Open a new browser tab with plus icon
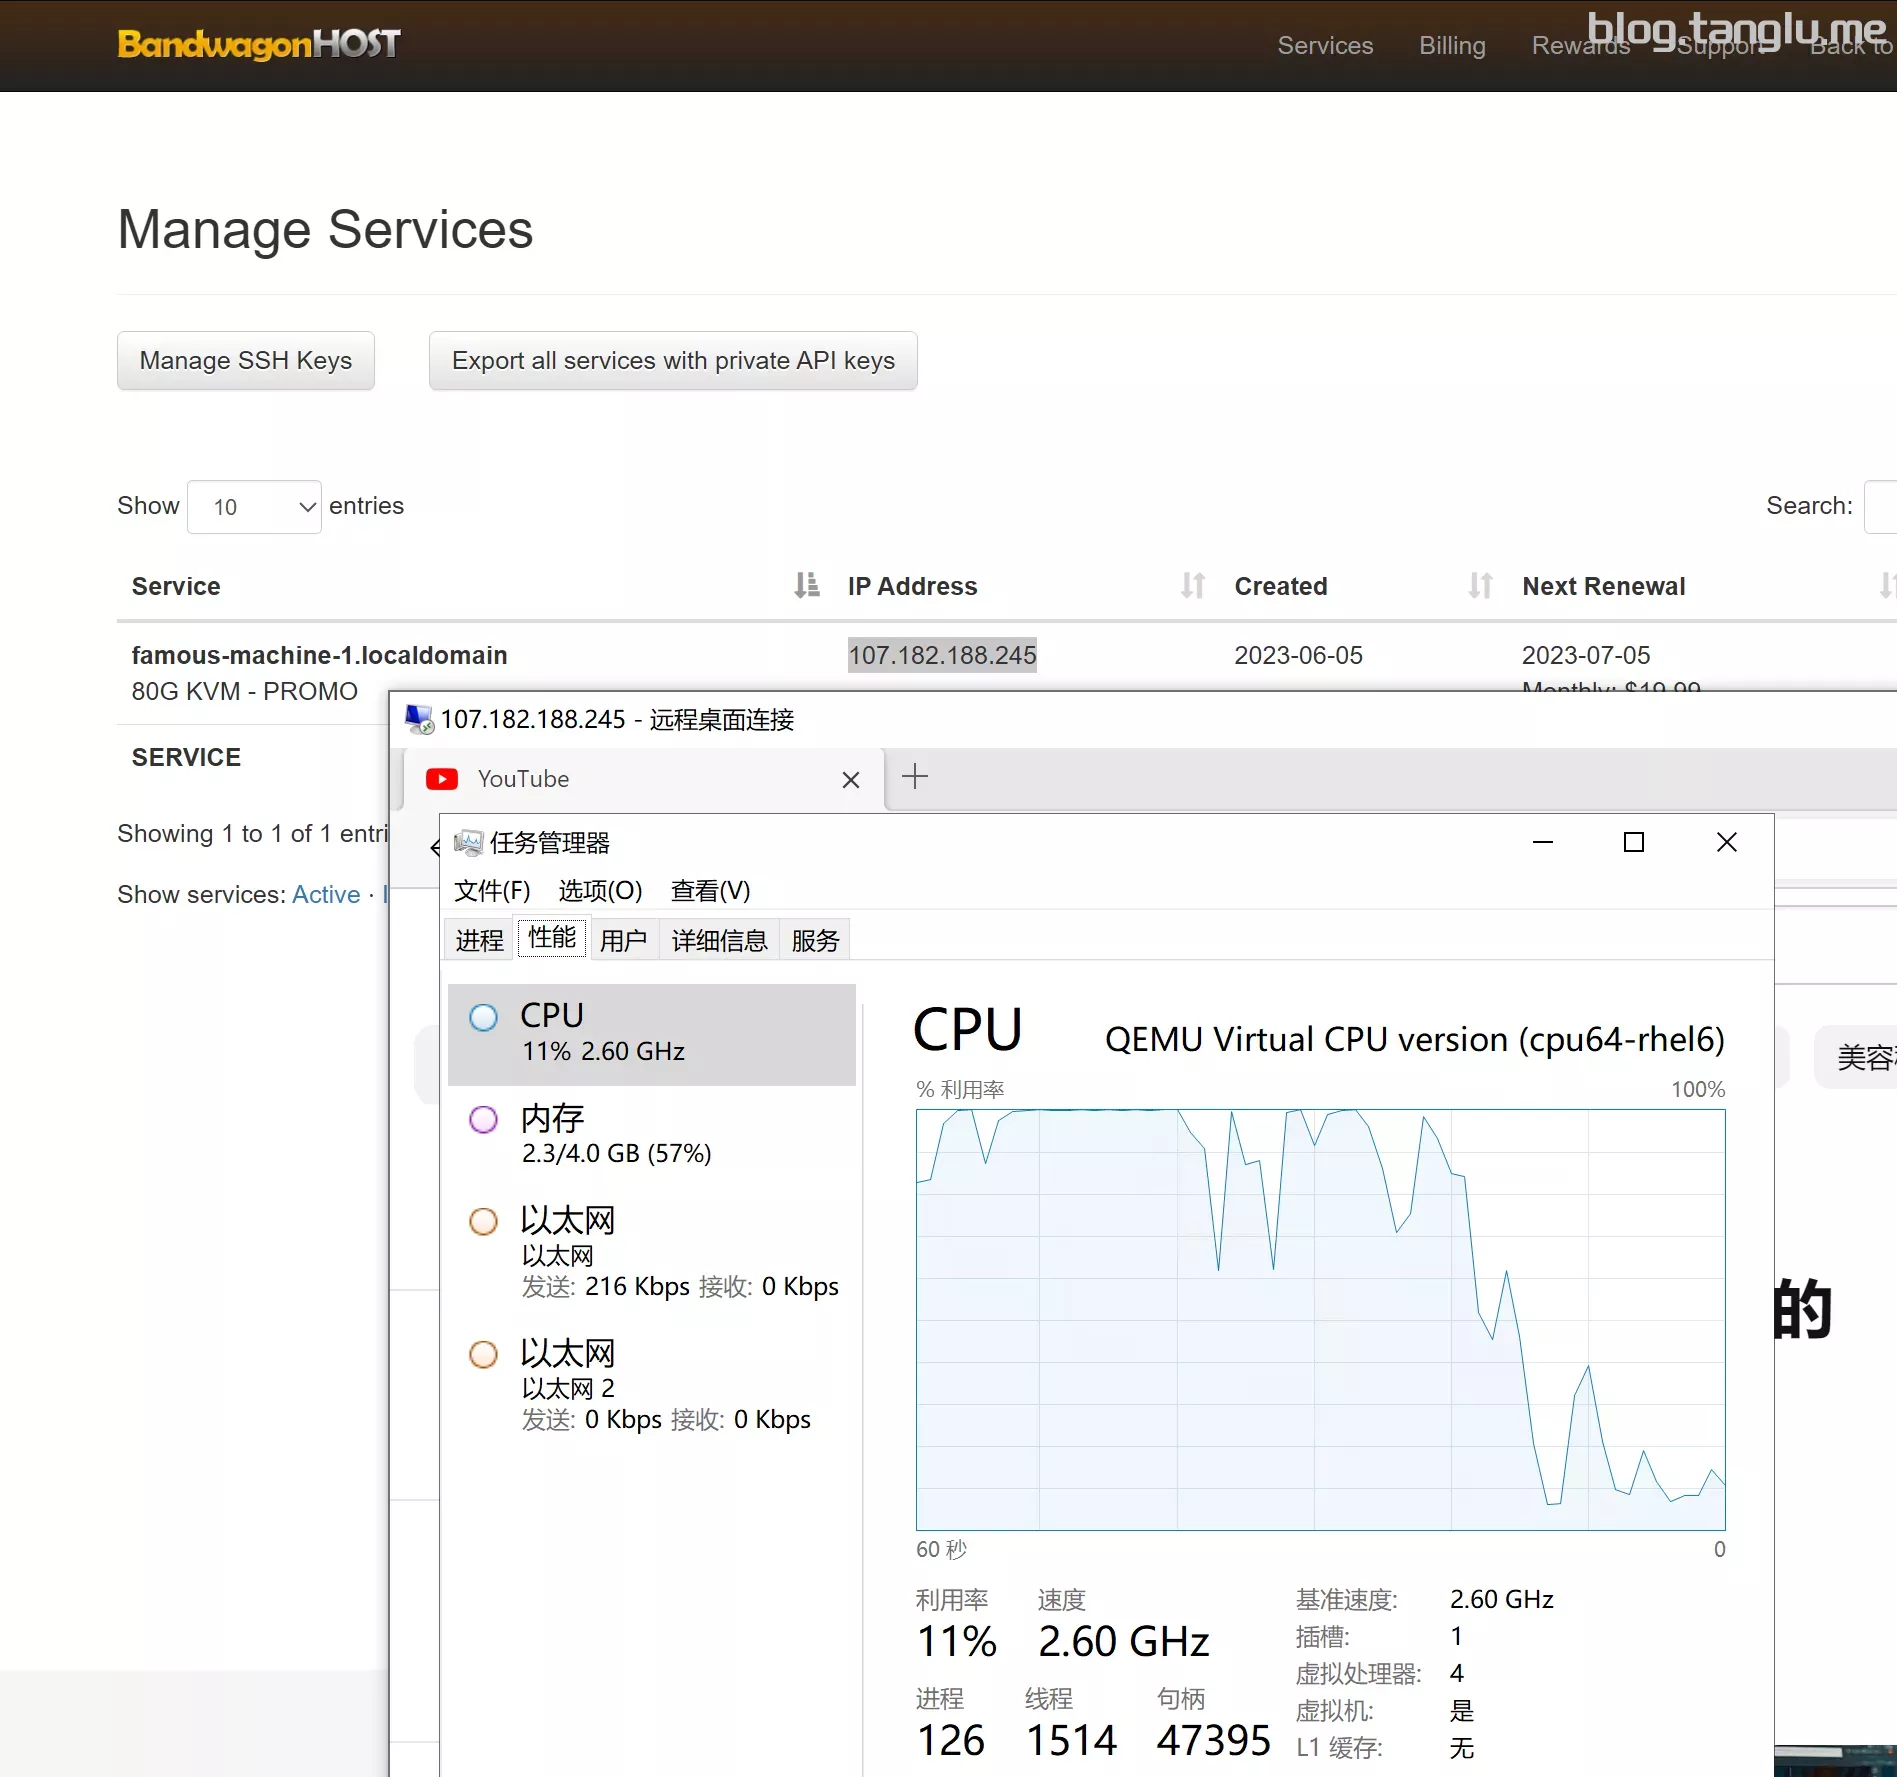Viewport: 1897px width, 1777px height. pos(915,777)
